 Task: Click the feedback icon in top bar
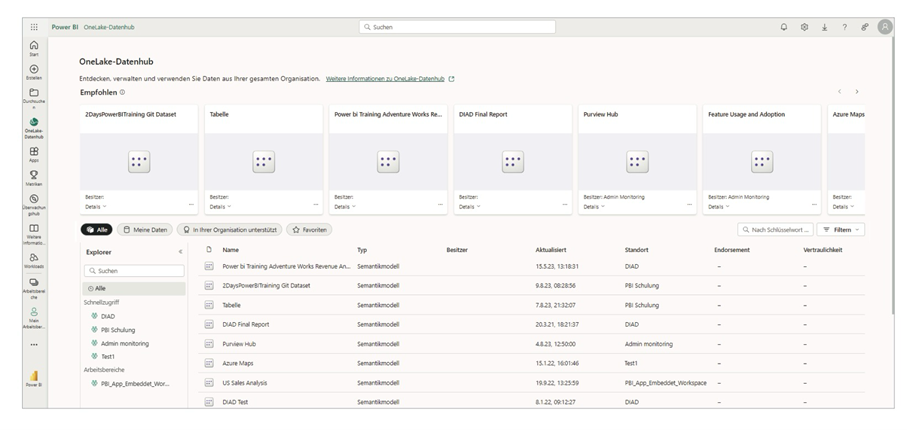coord(865,27)
